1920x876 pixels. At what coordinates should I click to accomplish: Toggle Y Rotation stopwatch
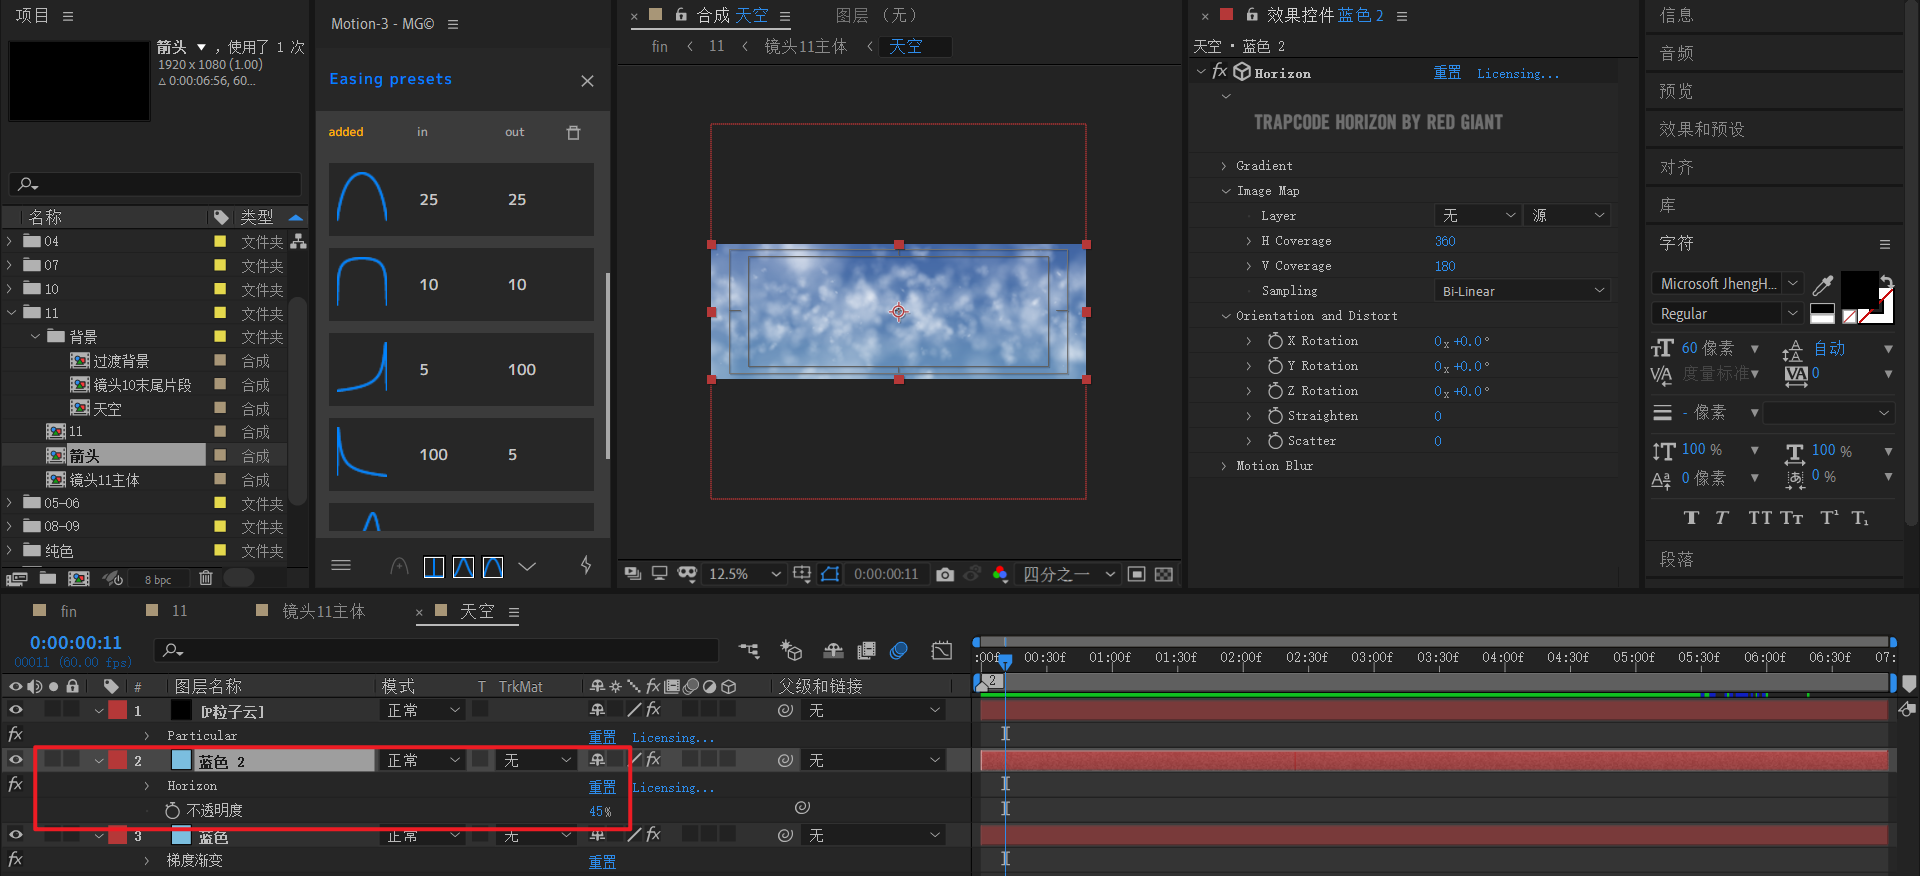[x=1275, y=366]
